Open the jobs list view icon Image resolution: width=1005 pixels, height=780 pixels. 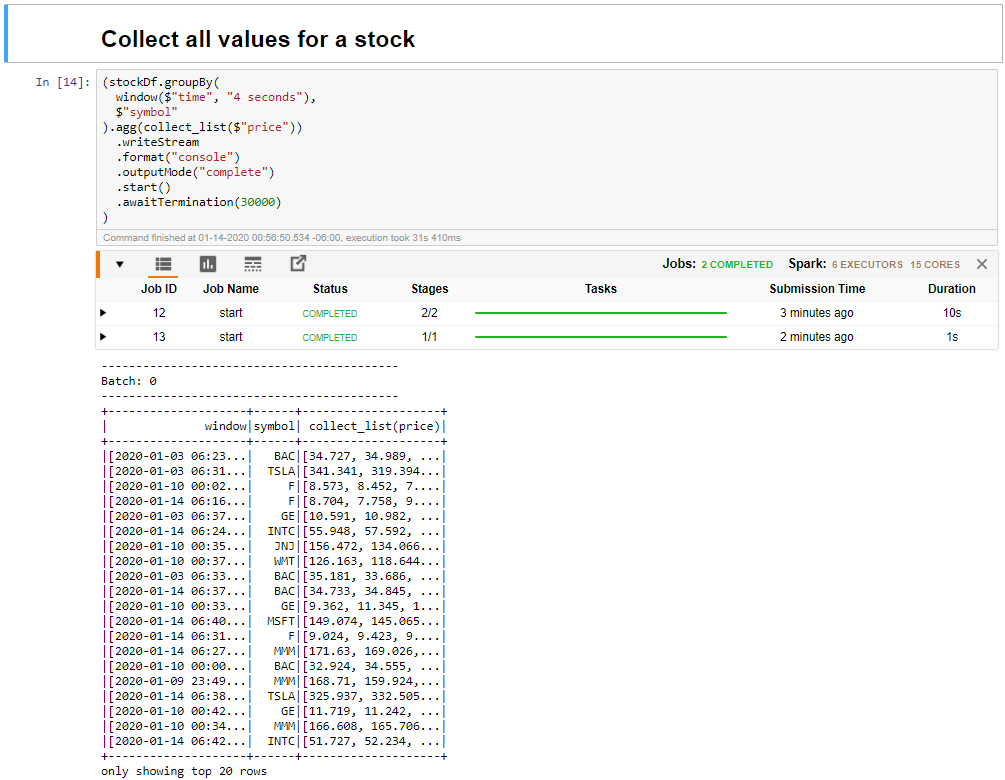click(162, 263)
